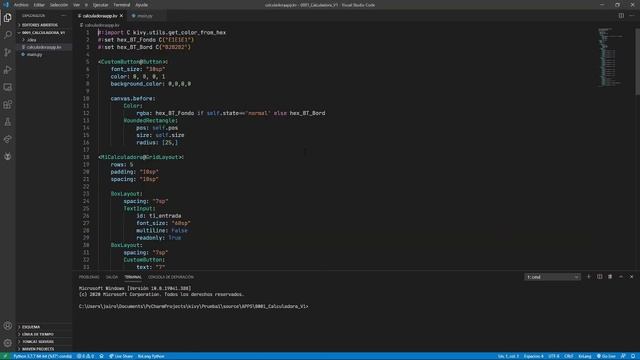Click remote window indicator in status bar
The width and height of the screenshot is (640, 360).
point(5,356)
